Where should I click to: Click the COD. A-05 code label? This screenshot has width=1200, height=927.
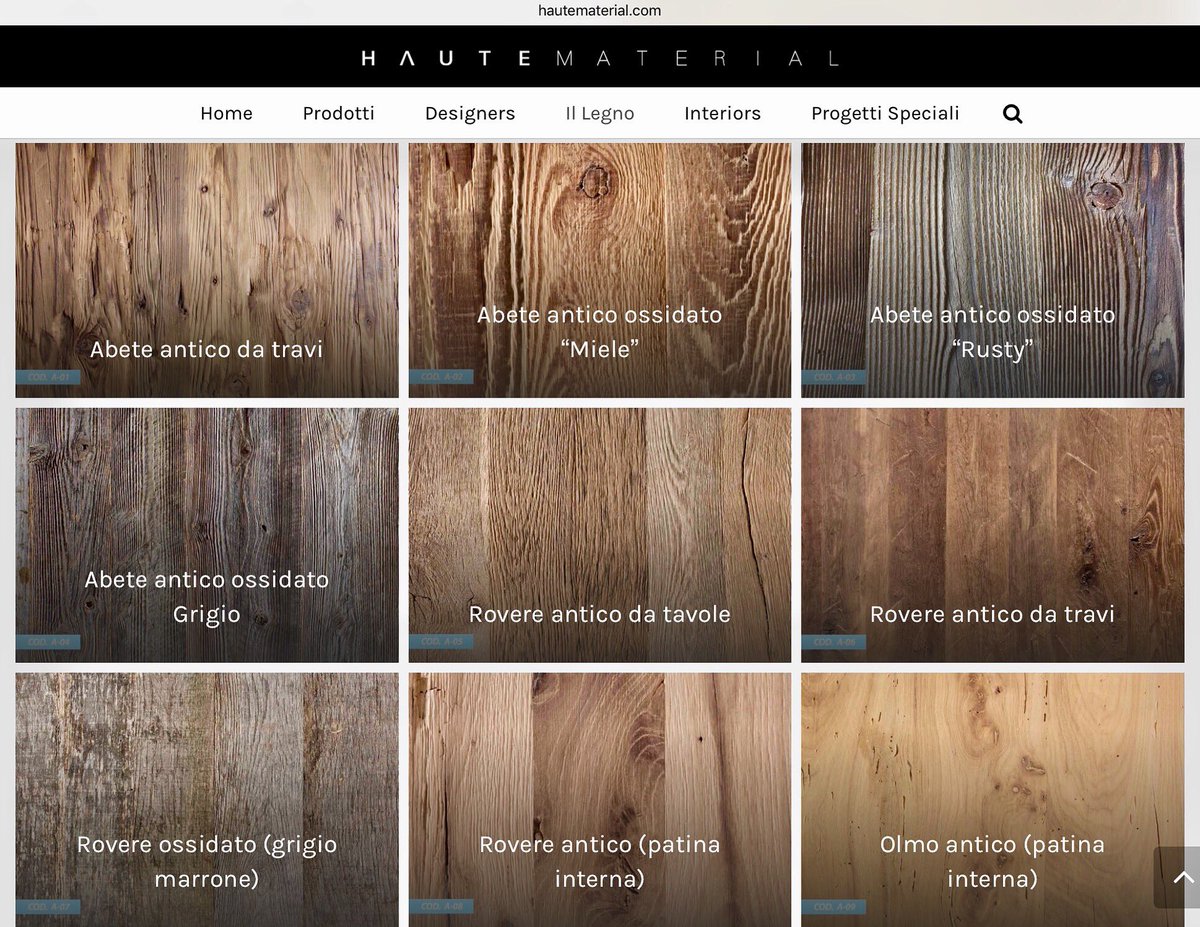[441, 642]
